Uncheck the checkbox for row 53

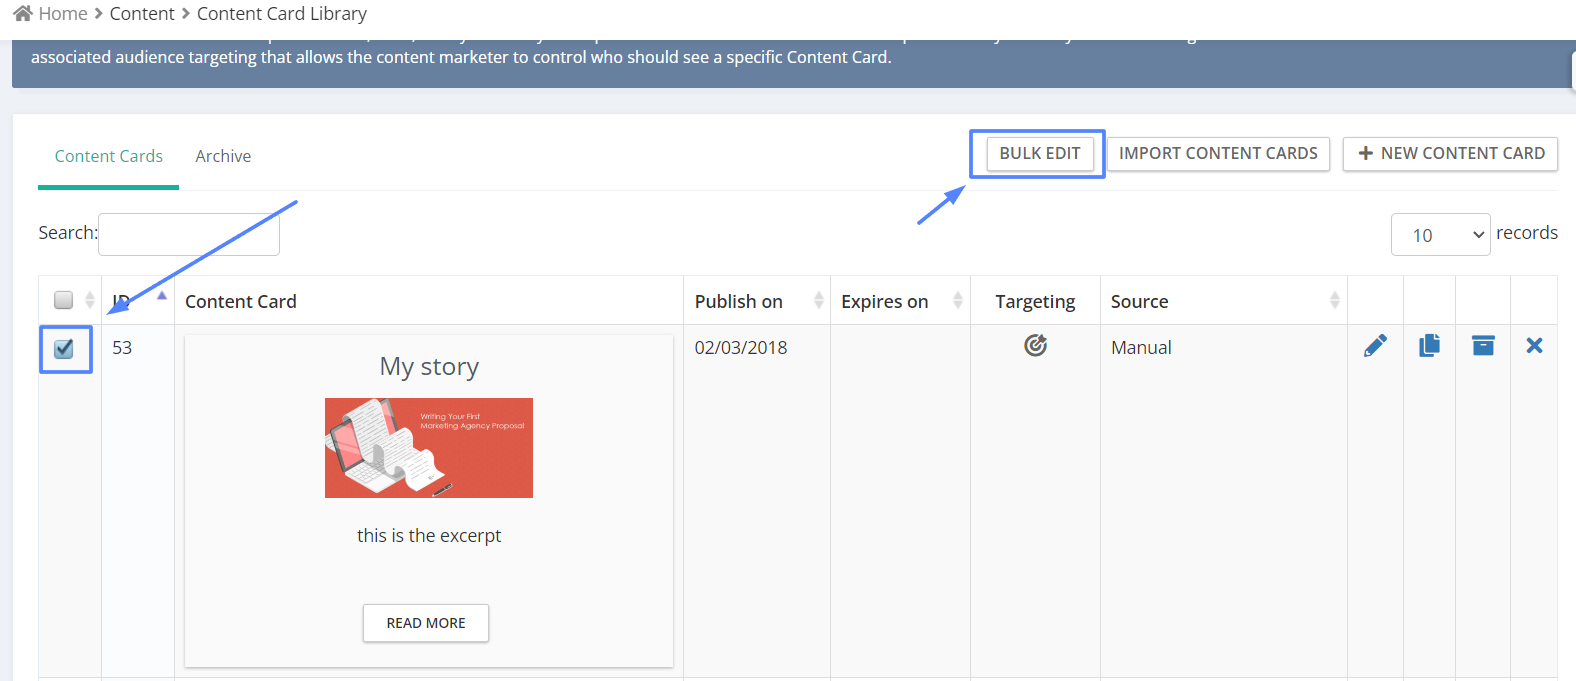pos(64,348)
